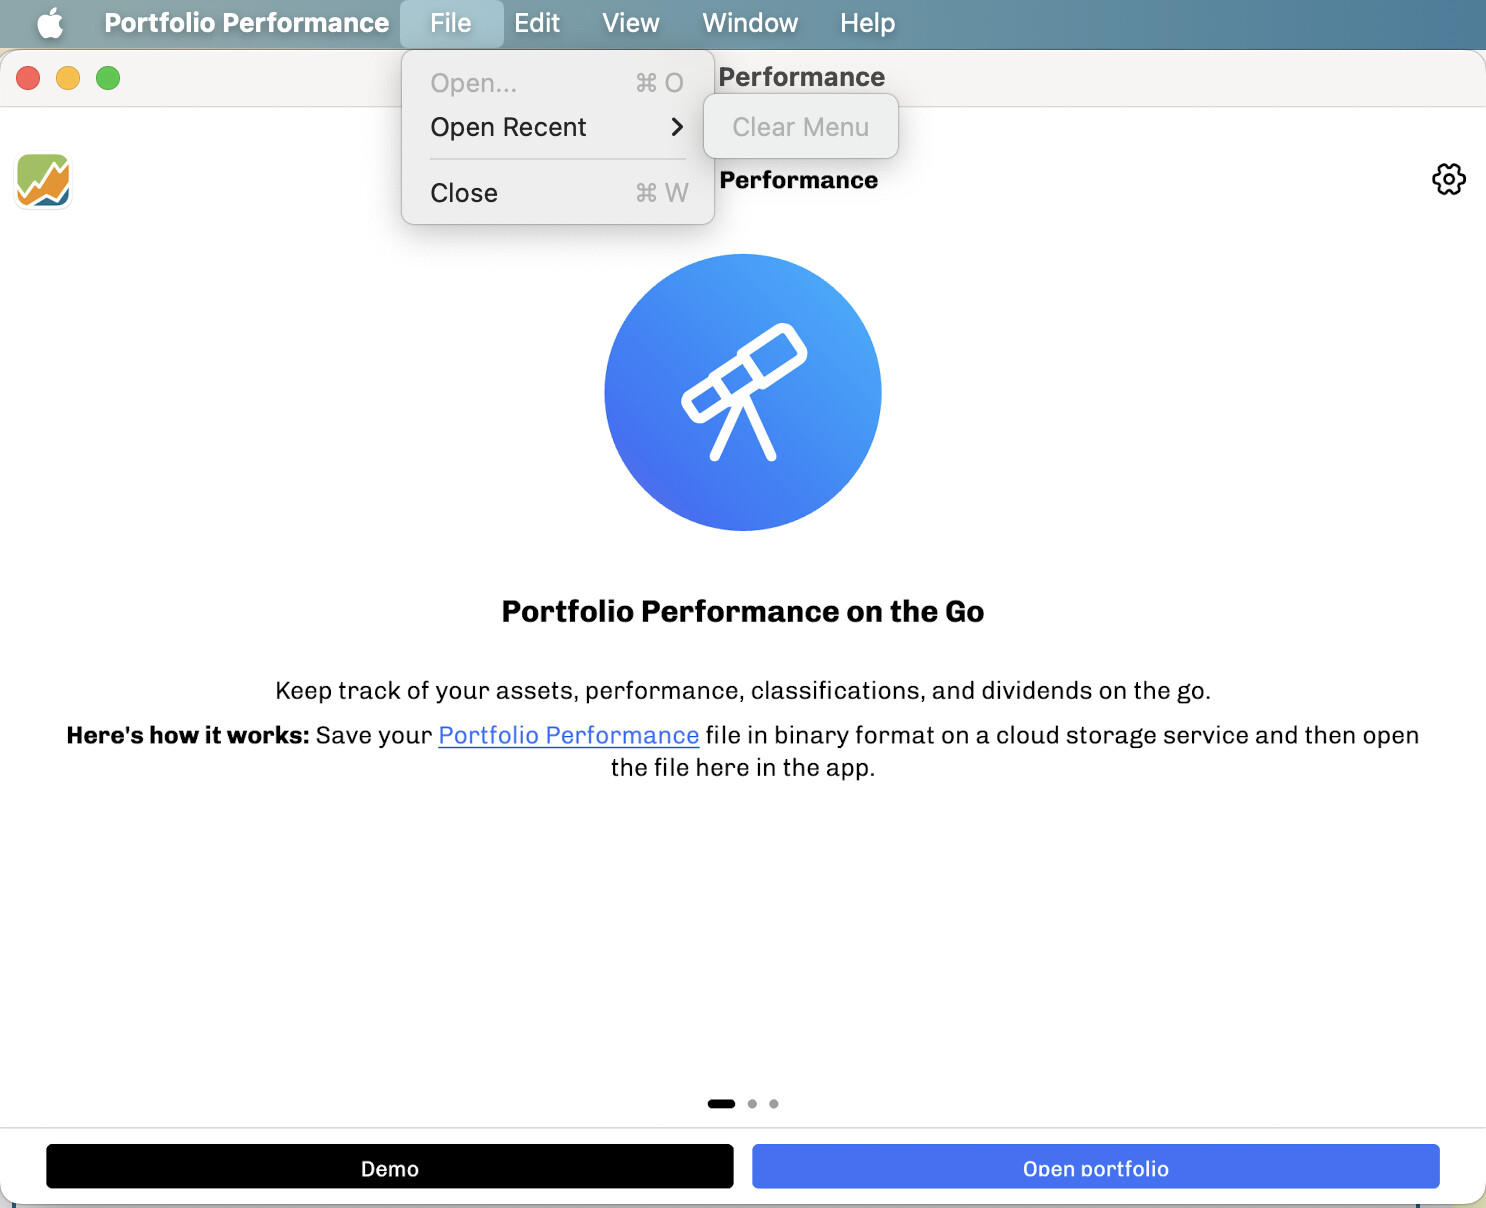Click the red close window button

[28, 78]
